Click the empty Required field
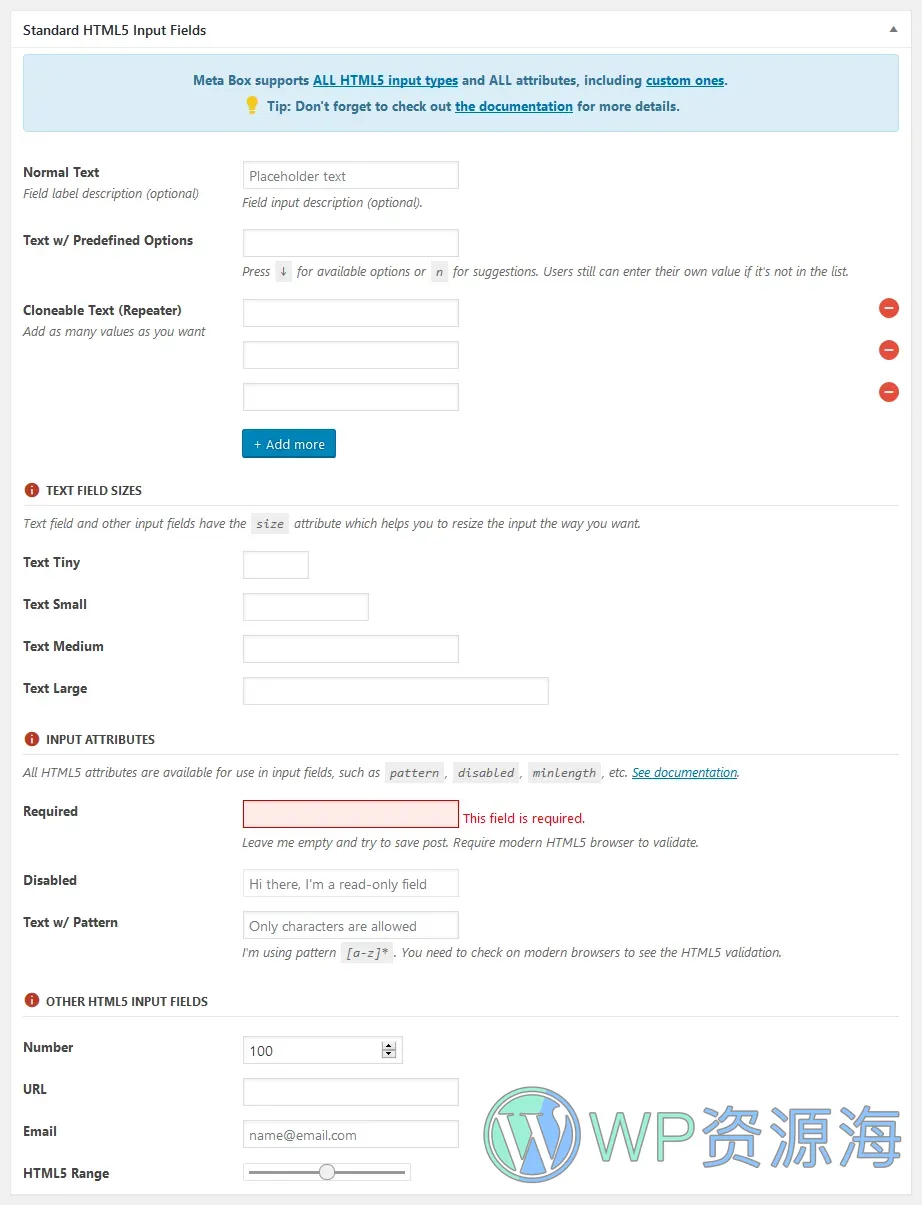The width and height of the screenshot is (922, 1205). click(x=350, y=814)
